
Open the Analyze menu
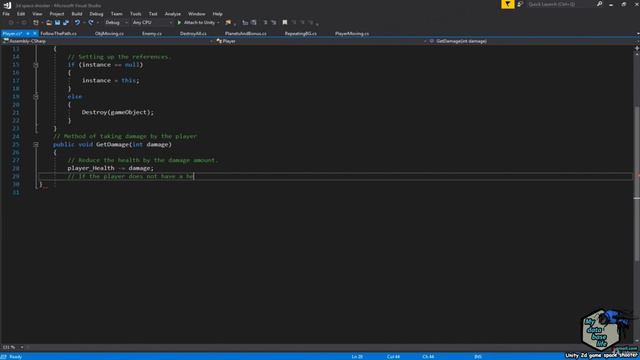(173, 14)
